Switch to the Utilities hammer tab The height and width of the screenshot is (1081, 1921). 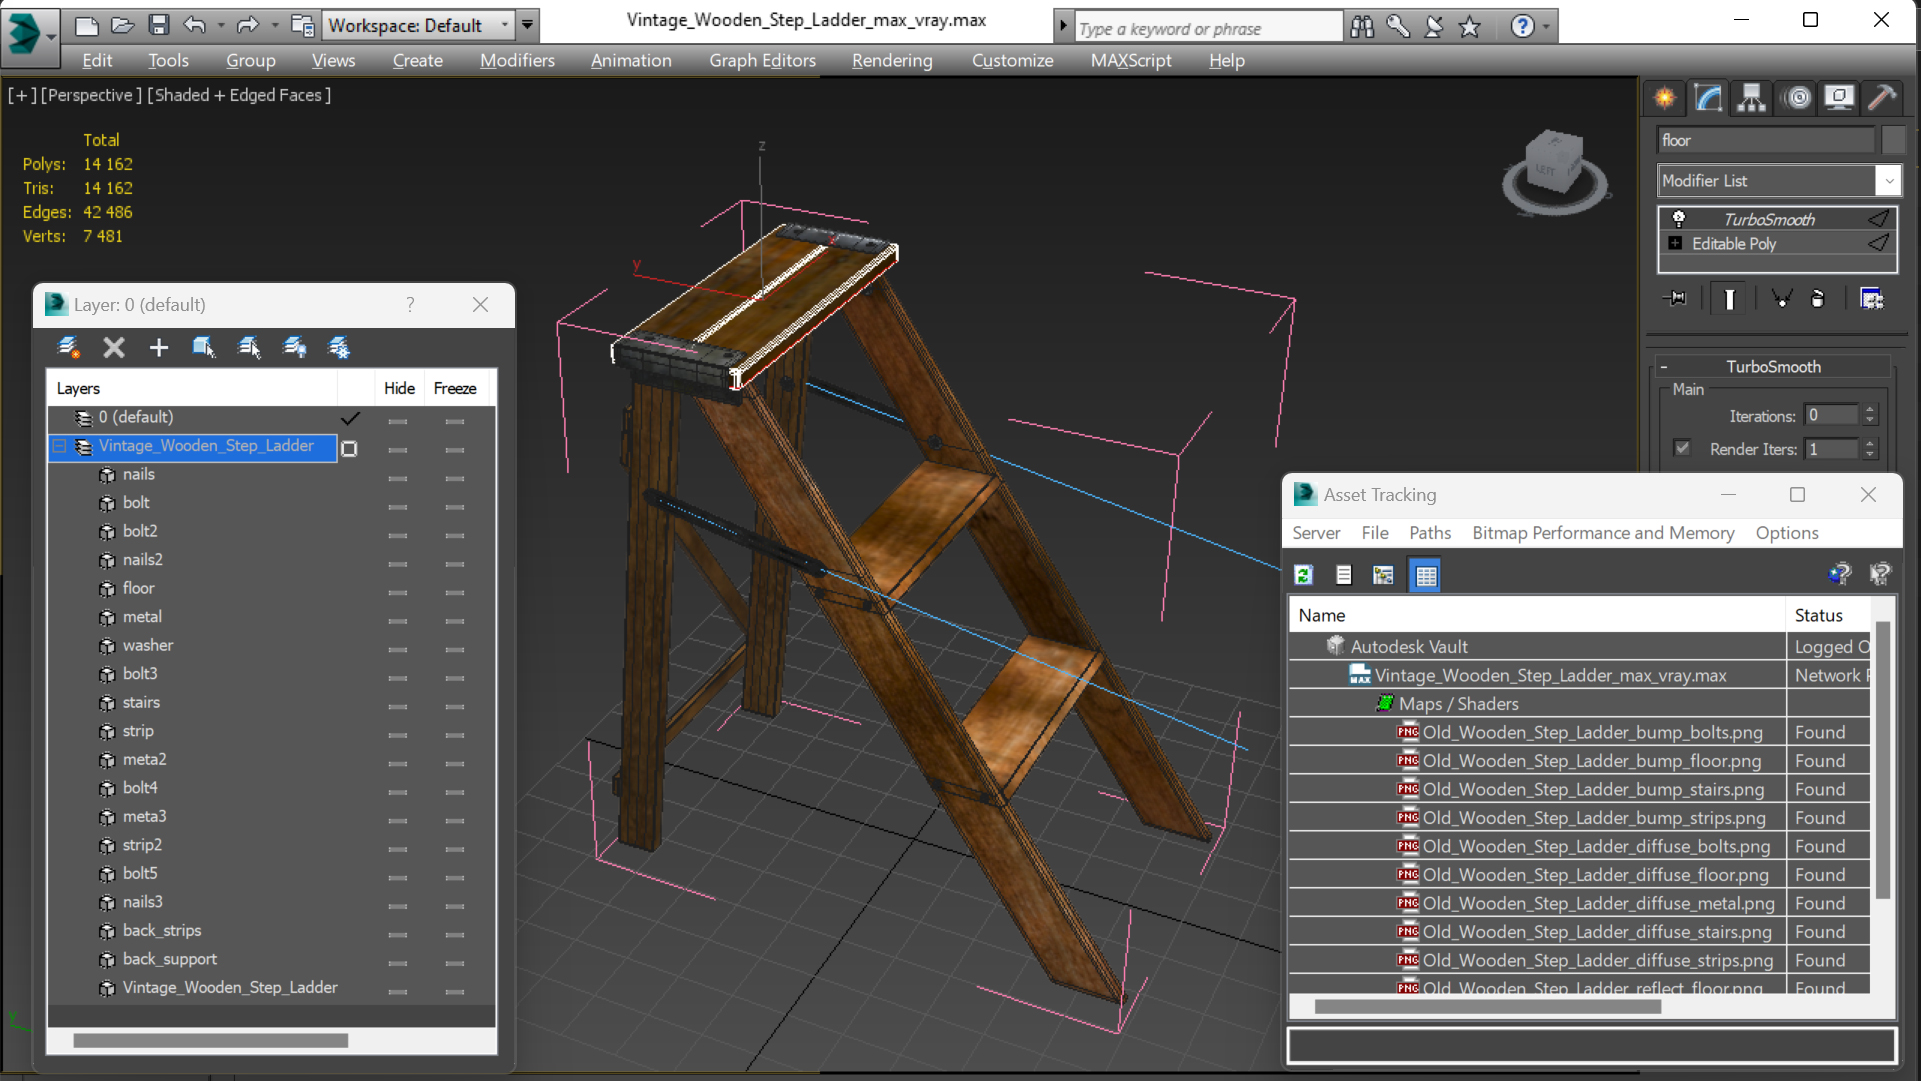(x=1882, y=98)
